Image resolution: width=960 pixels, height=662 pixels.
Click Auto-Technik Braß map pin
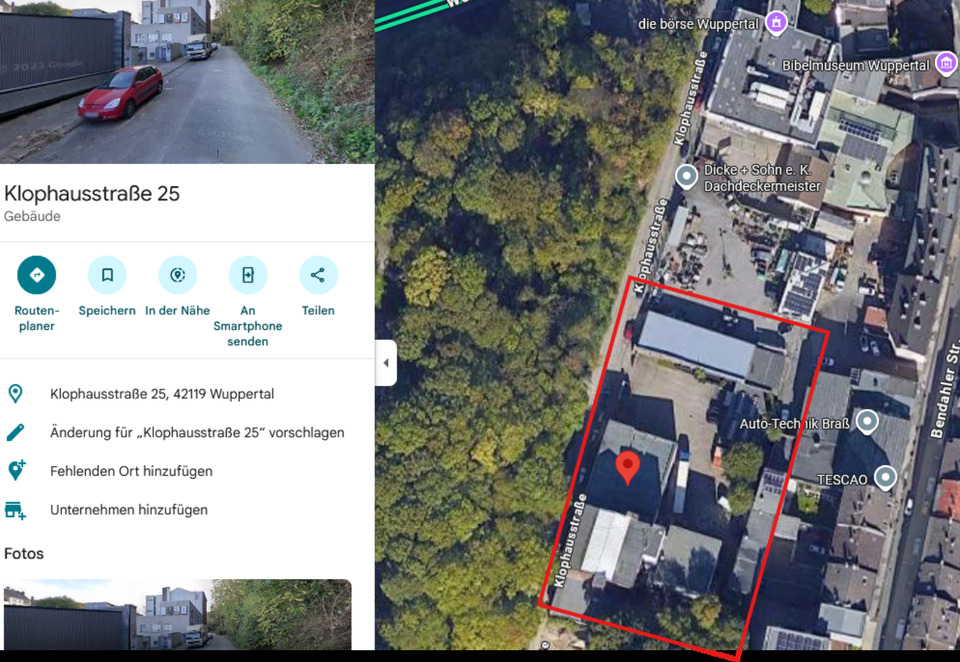867,422
